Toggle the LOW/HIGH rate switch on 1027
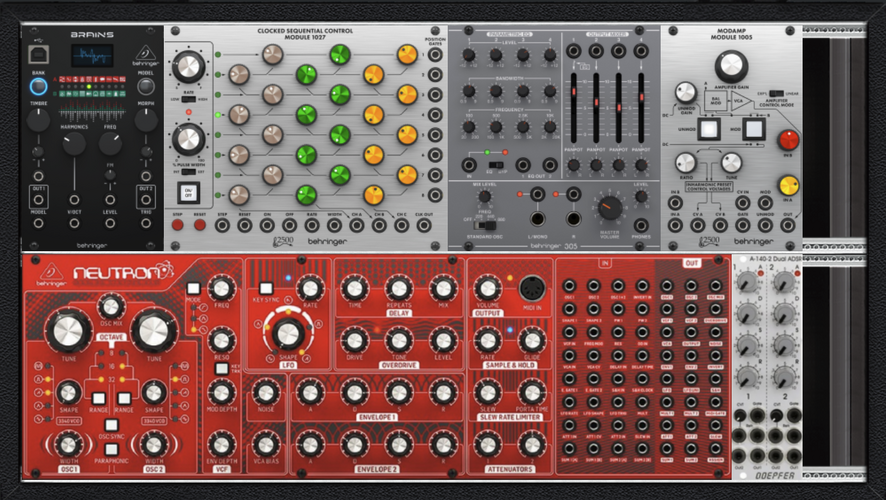This screenshot has height=500, width=886. point(188,99)
